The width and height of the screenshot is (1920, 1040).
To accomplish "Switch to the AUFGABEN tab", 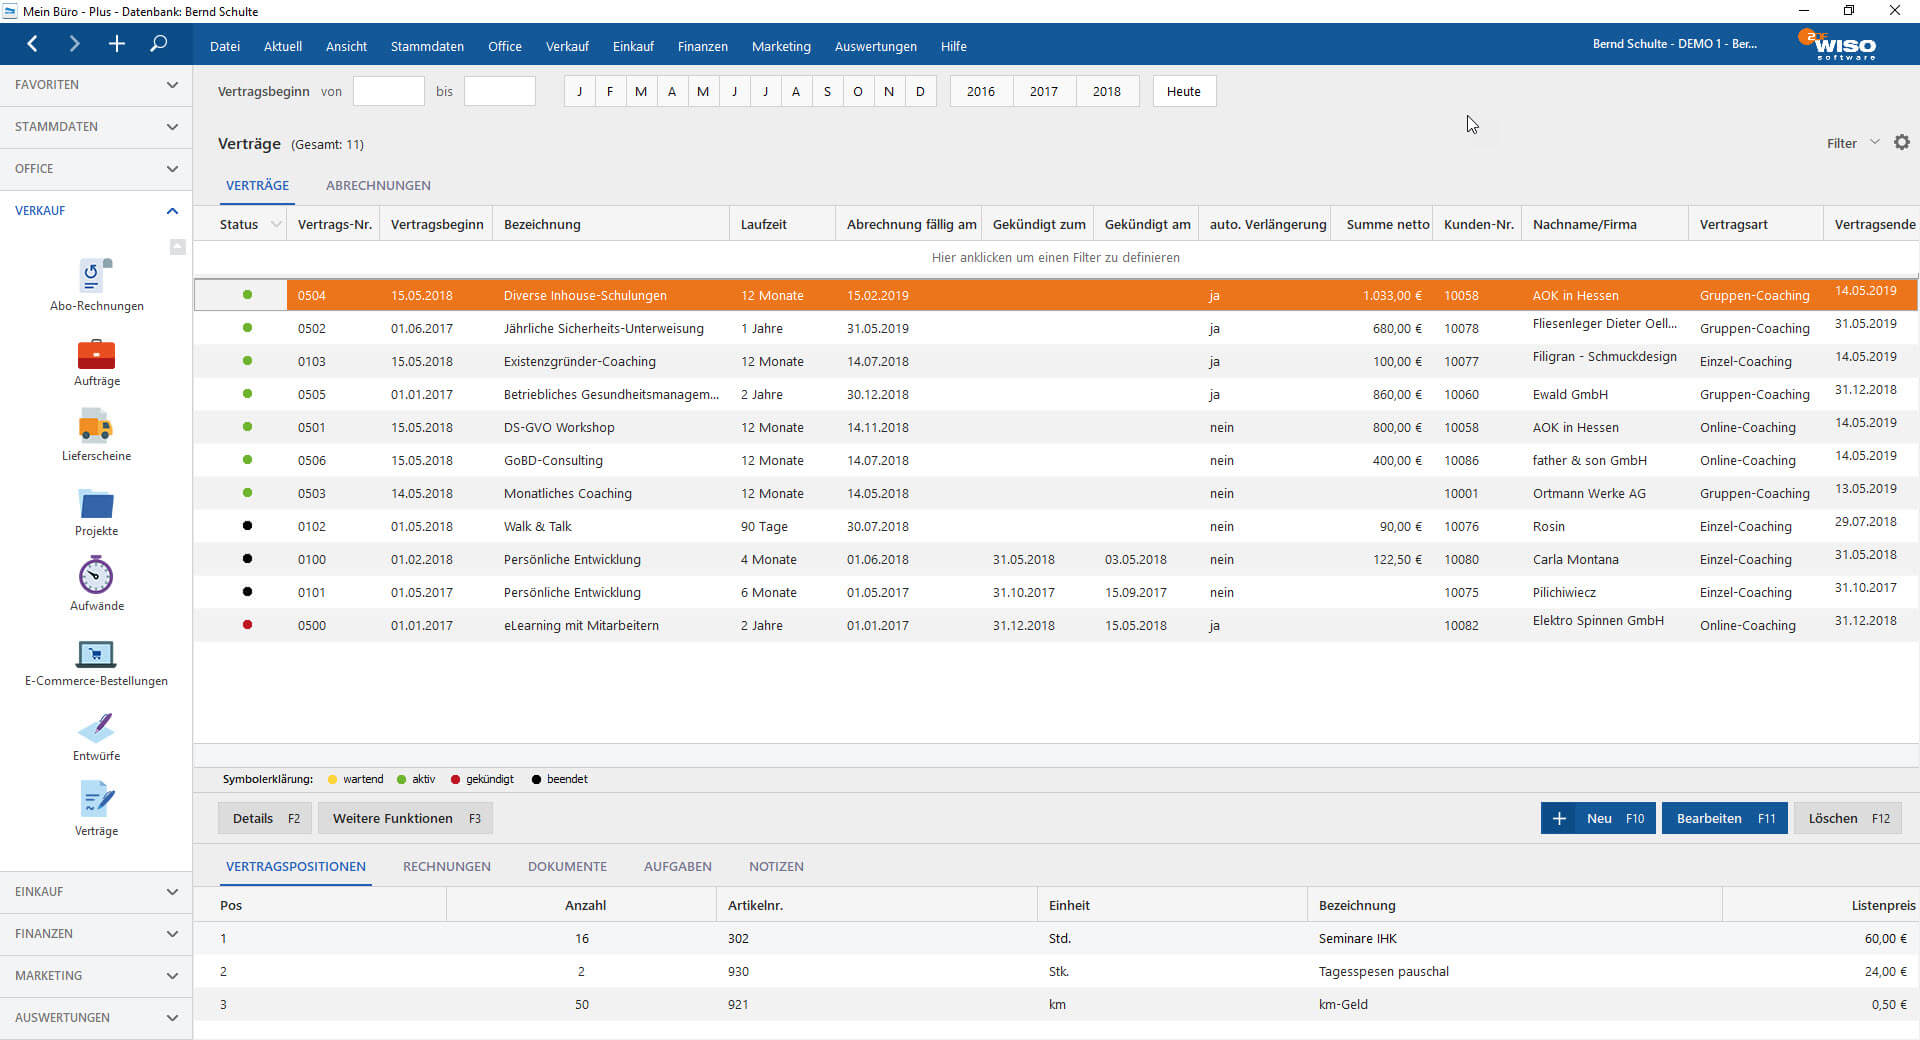I will click(x=678, y=866).
